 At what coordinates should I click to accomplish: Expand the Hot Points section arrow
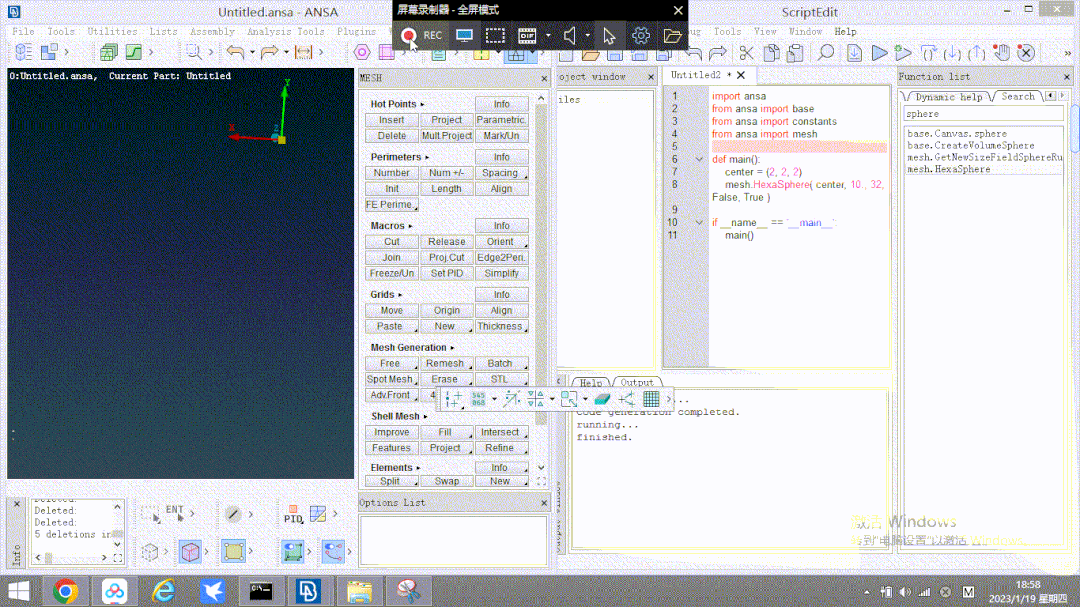click(x=422, y=104)
